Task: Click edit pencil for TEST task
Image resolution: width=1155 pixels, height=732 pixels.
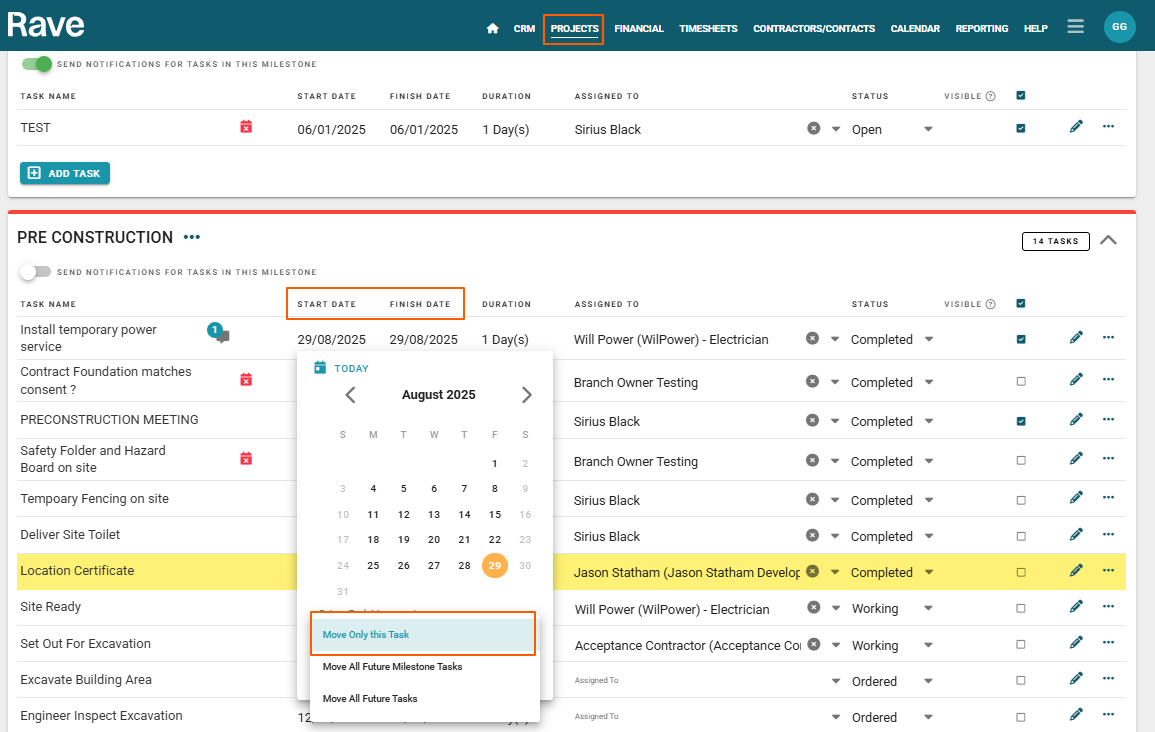Action: point(1076,127)
